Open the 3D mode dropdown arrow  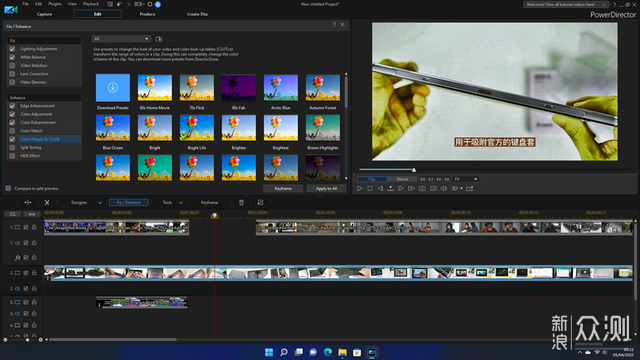(x=462, y=189)
